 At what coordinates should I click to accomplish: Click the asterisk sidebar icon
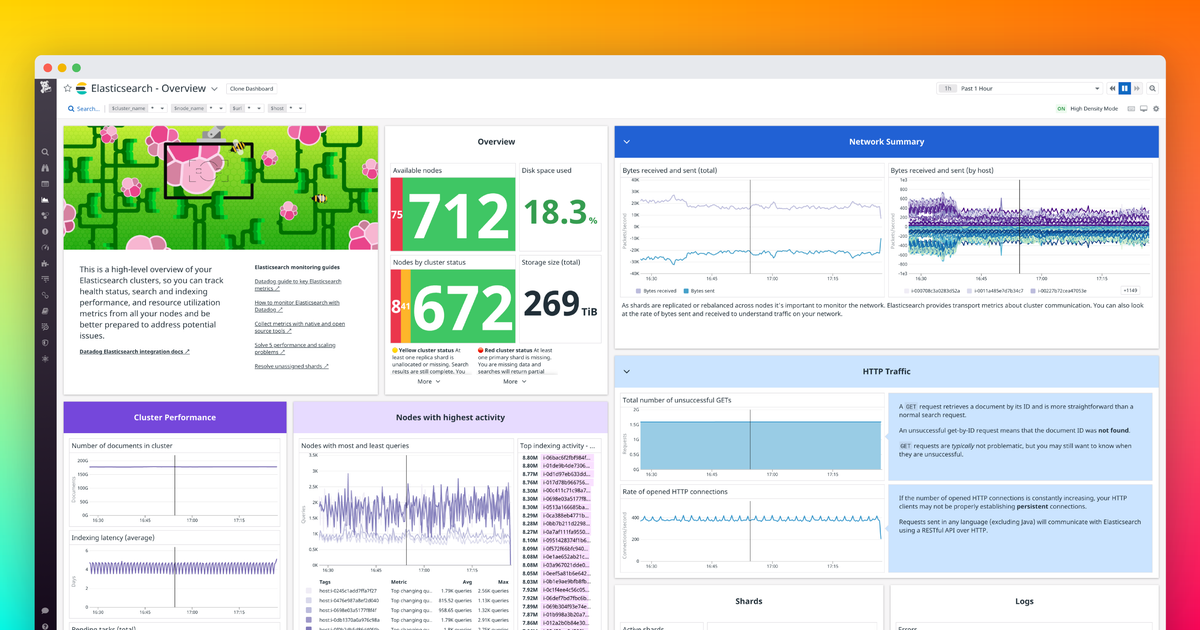click(x=45, y=357)
